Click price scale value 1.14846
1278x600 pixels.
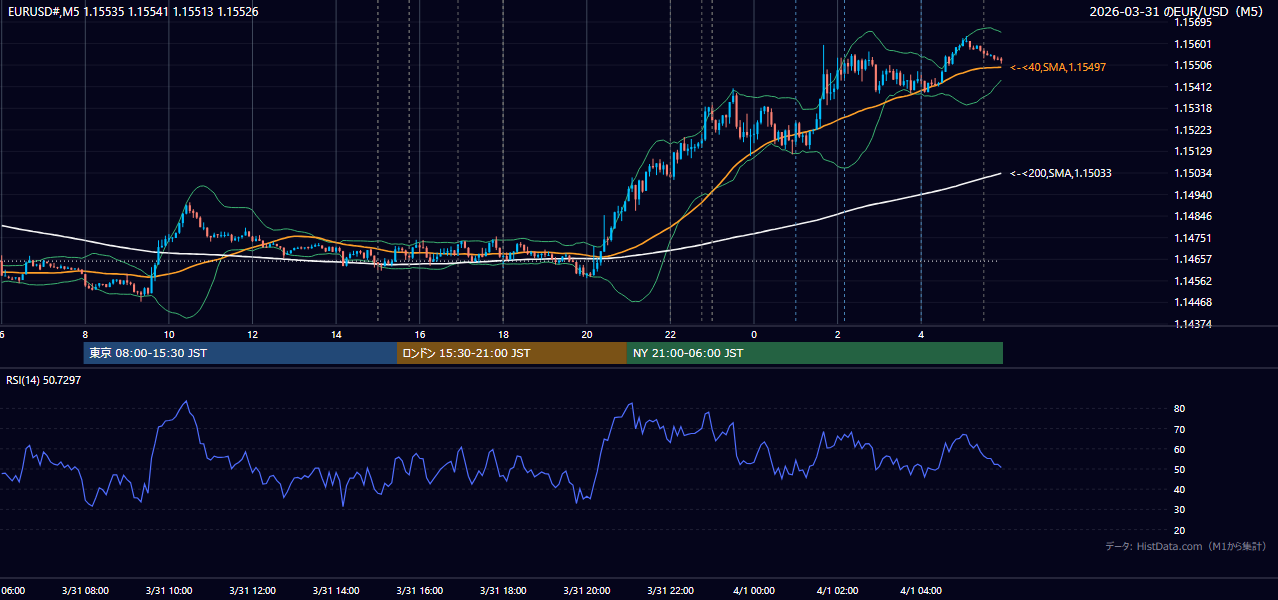pos(1192,216)
